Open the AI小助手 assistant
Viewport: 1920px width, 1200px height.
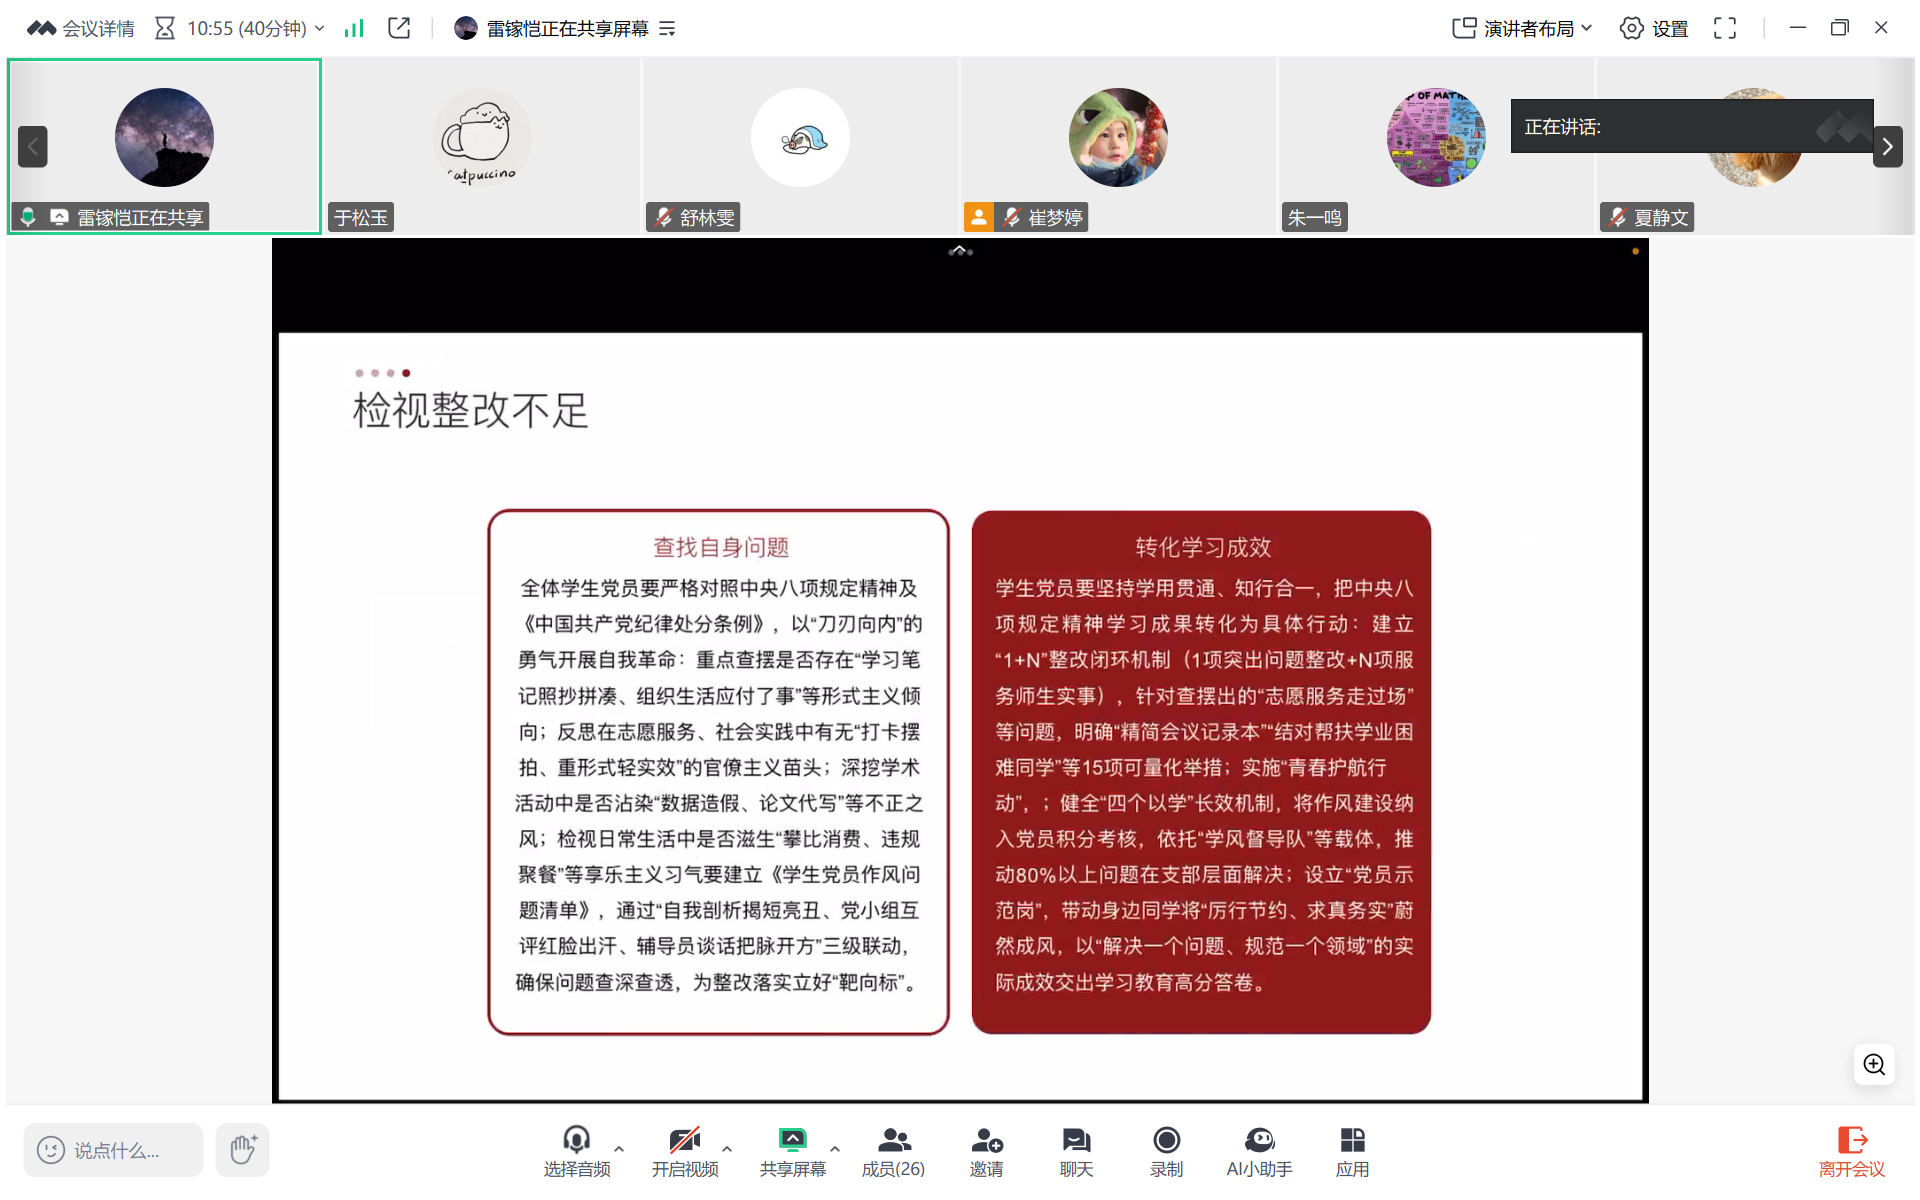(x=1258, y=1150)
